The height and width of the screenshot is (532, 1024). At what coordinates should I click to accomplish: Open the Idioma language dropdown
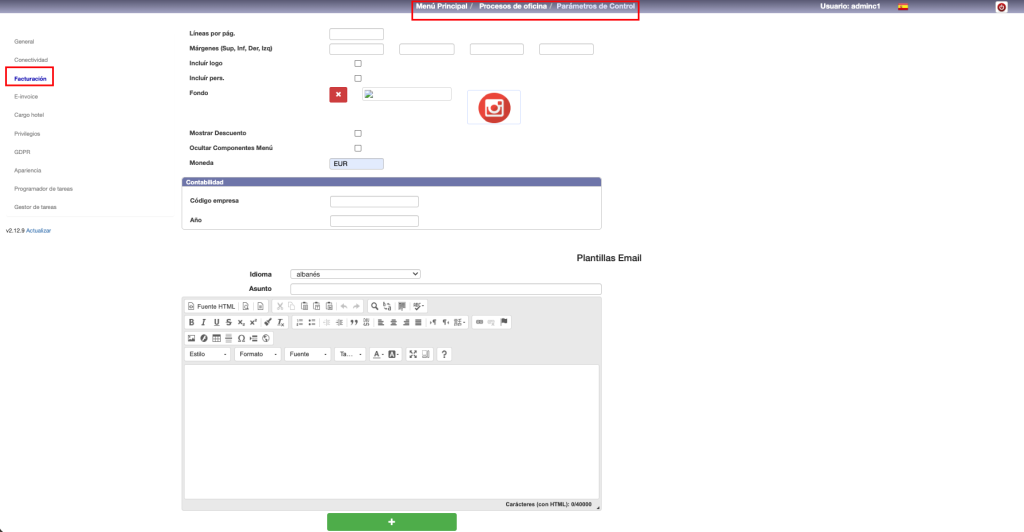(x=355, y=274)
